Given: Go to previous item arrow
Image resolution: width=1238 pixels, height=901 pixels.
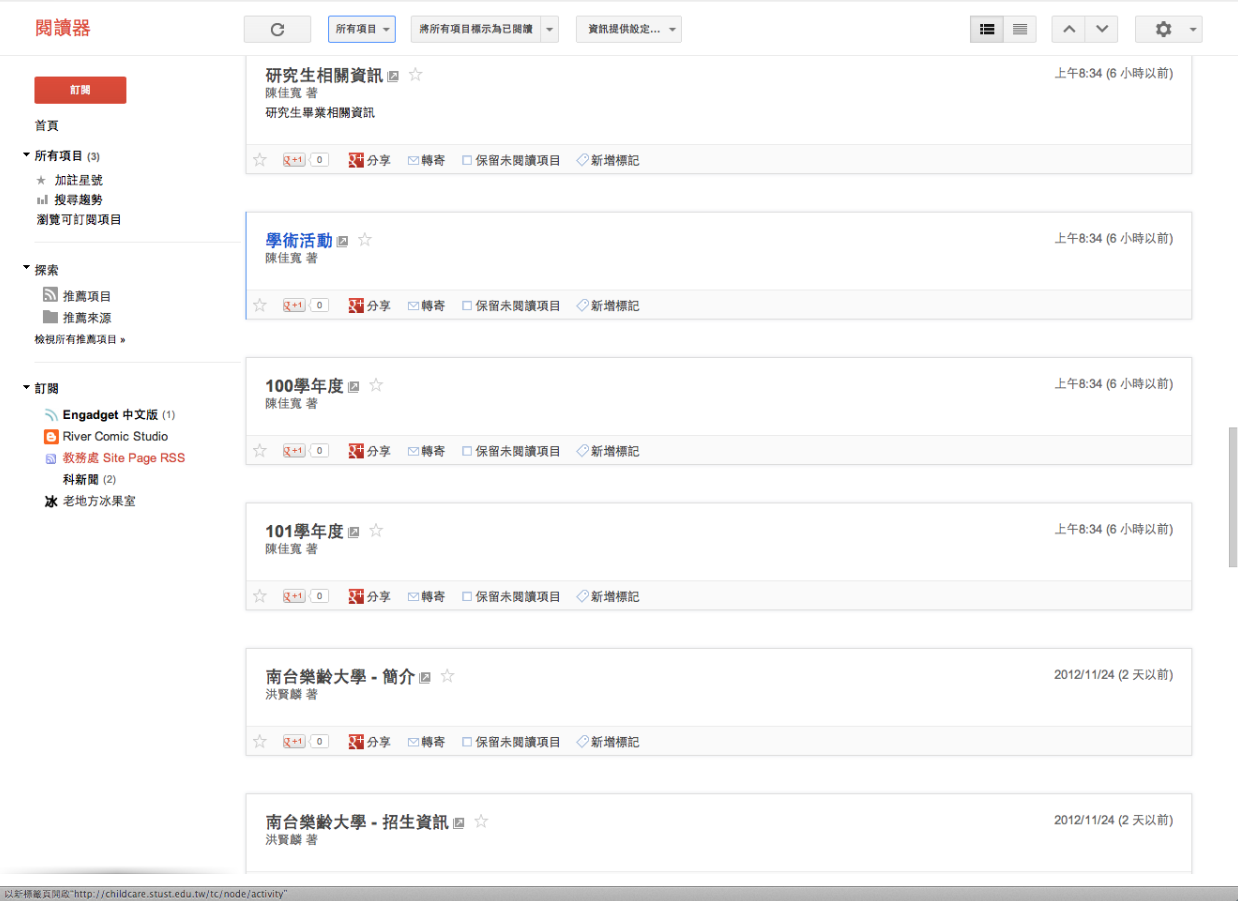Looking at the screenshot, I should point(1069,30).
